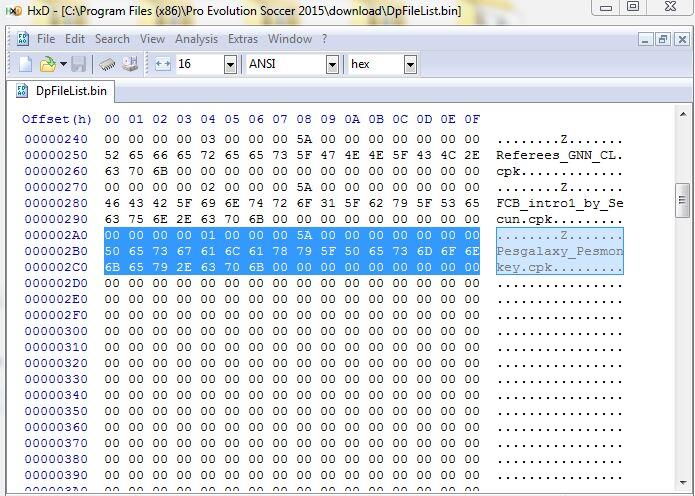Open the Window menu
The image size is (695, 496).
coord(289,39)
